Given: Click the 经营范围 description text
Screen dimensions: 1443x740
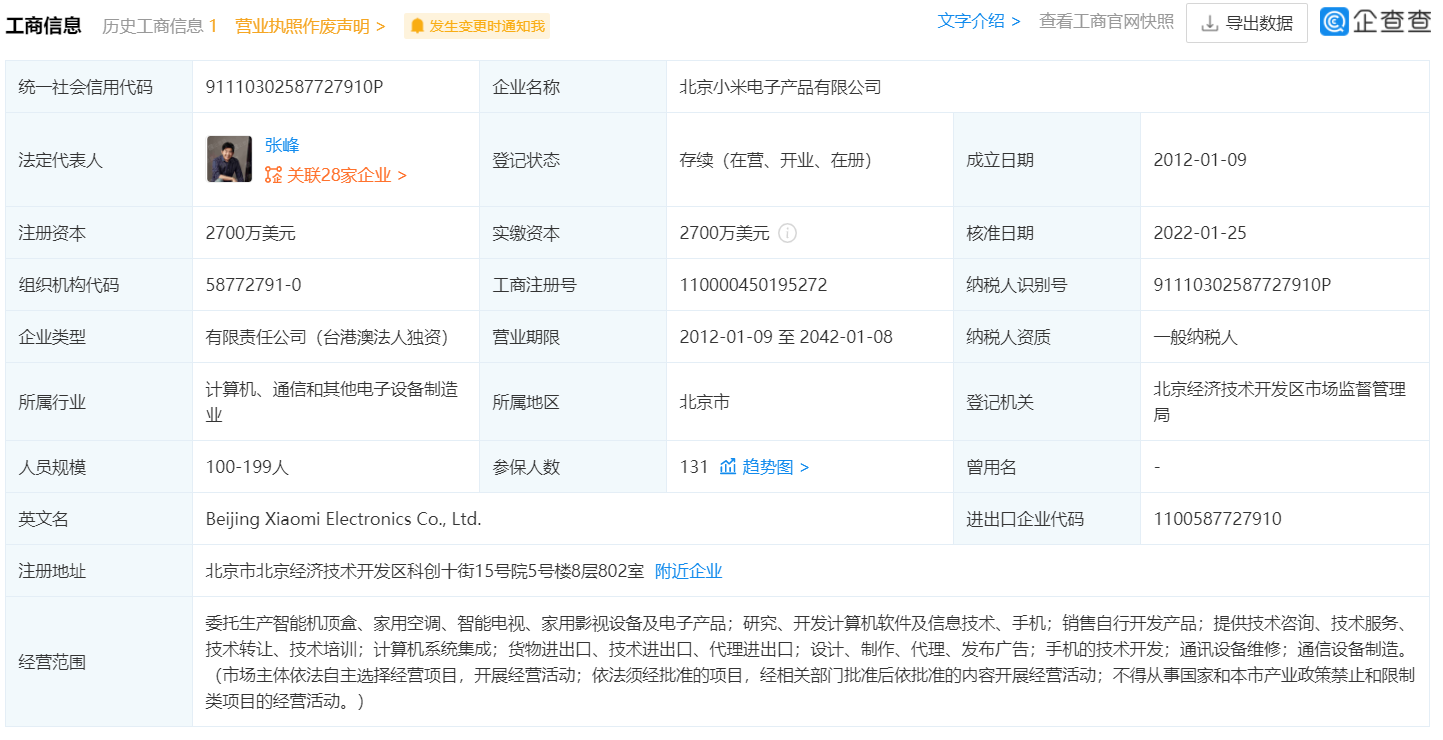Looking at the screenshot, I should [x=810, y=662].
